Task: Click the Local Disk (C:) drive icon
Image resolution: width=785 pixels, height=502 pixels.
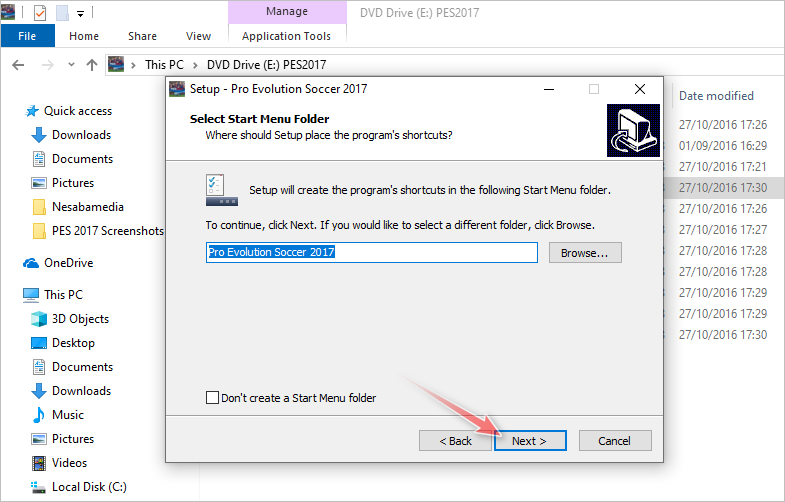Action: pos(39,487)
